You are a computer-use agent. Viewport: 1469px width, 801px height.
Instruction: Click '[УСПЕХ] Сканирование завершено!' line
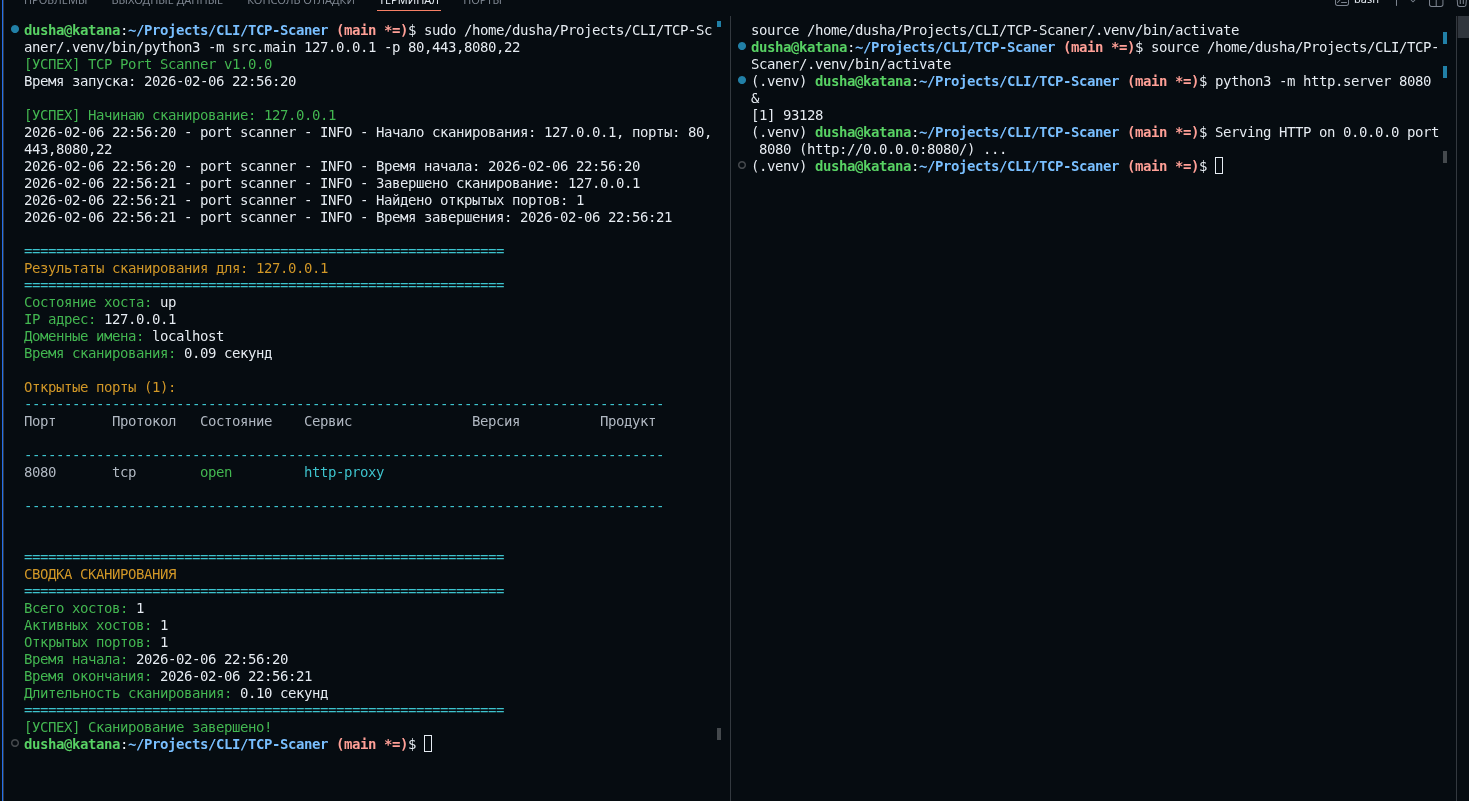click(x=148, y=727)
